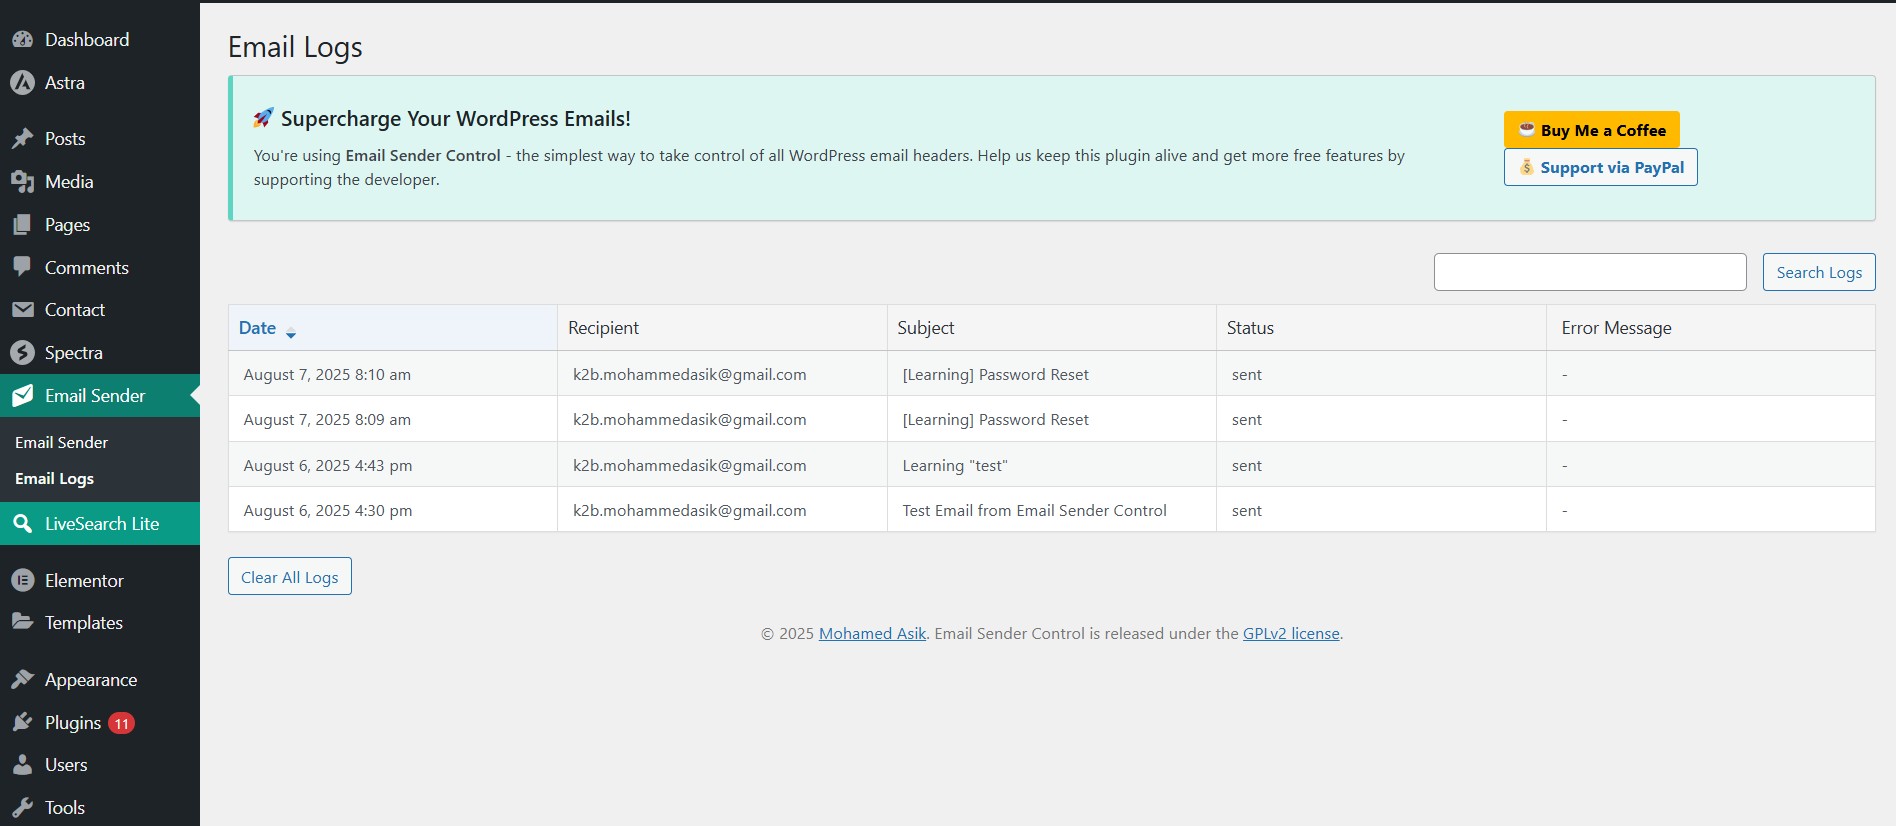Click Buy Me a Coffee button
The width and height of the screenshot is (1896, 826).
[x=1592, y=130]
